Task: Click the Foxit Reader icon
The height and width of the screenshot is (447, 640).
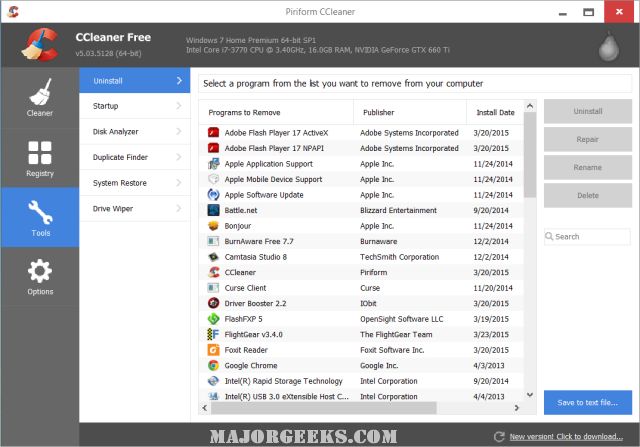Action: (x=213, y=350)
